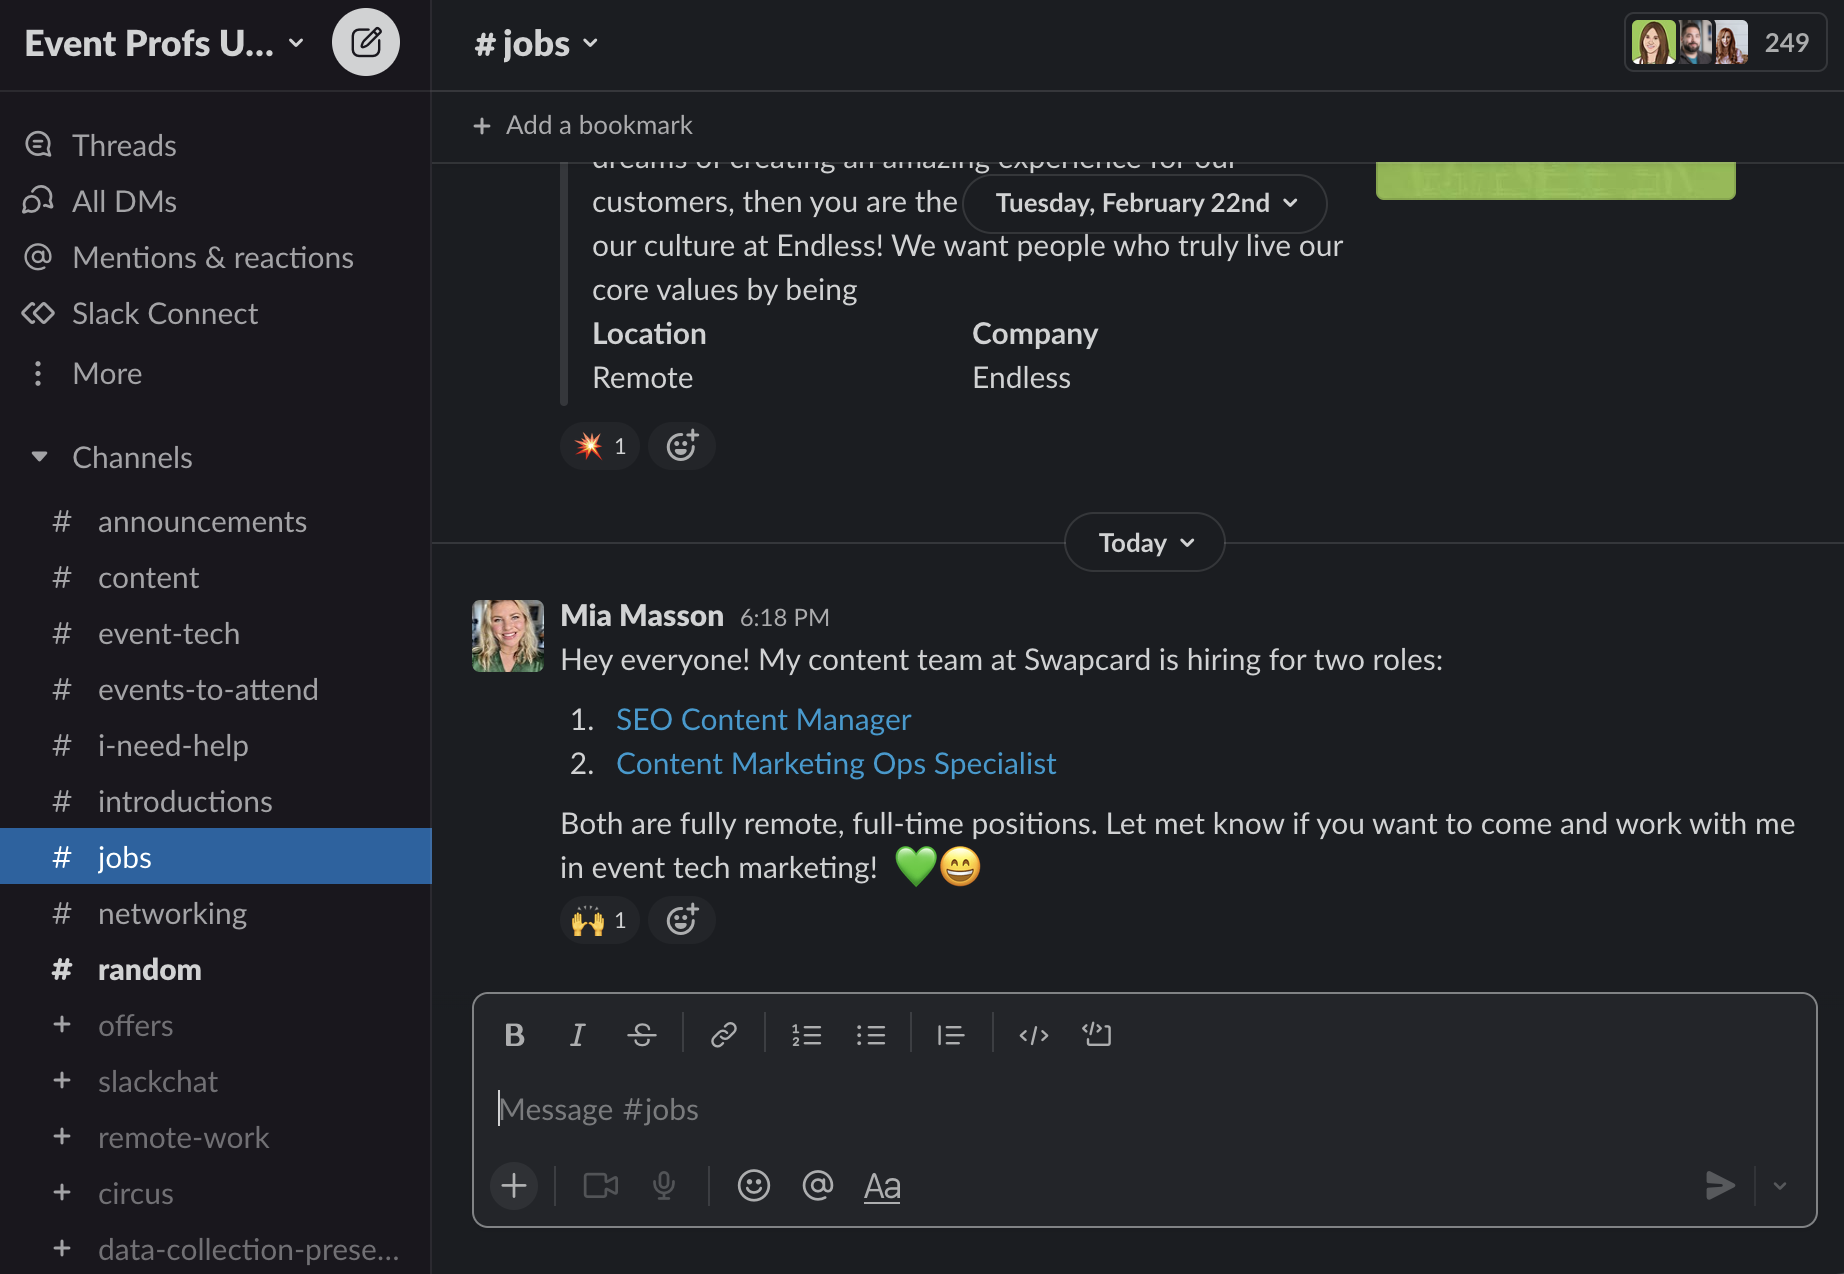Toggle italic formatting in composer

tap(577, 1035)
